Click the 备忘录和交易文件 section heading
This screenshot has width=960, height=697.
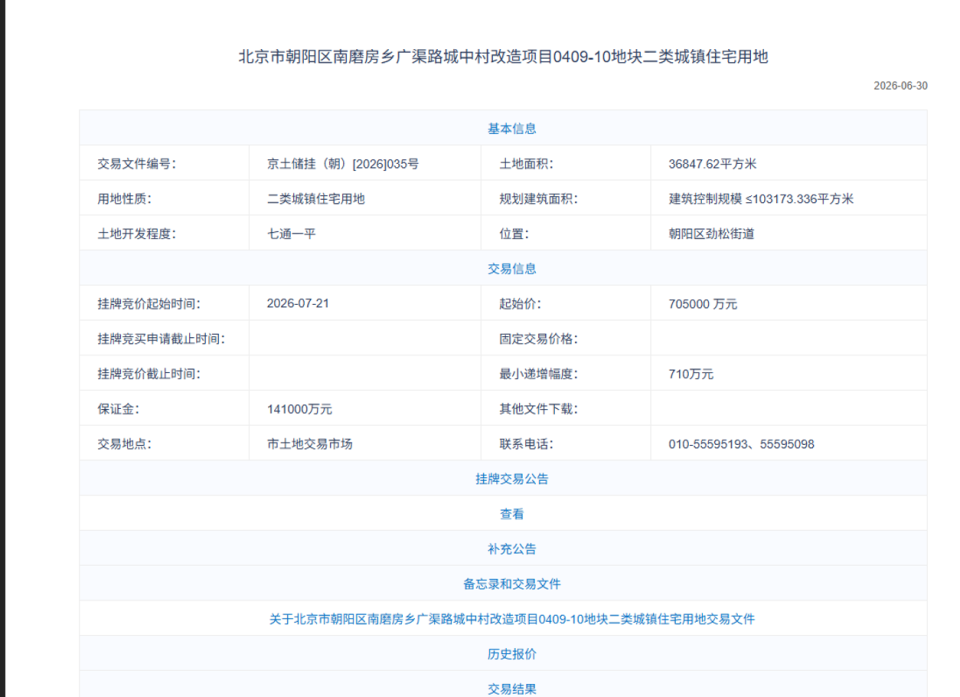coord(512,584)
